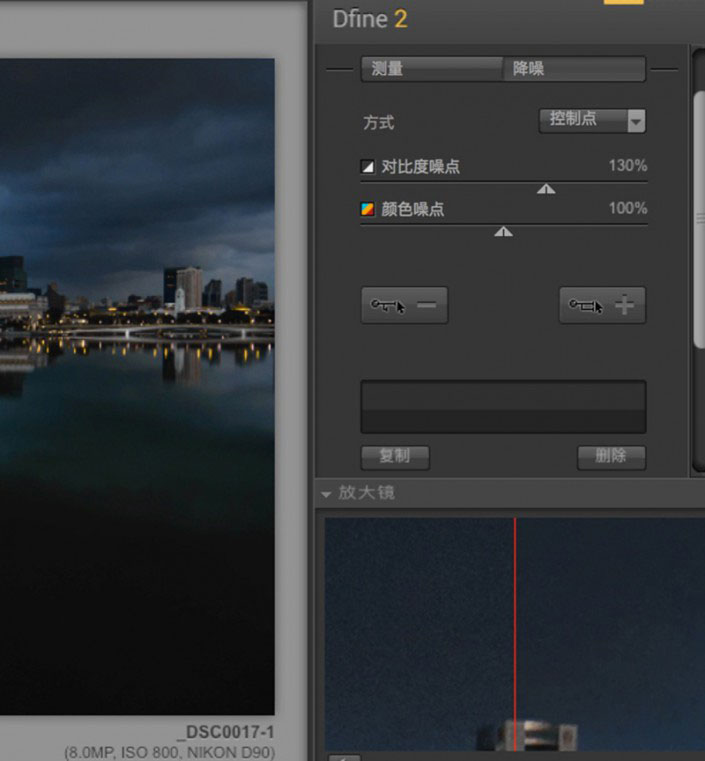Image resolution: width=705 pixels, height=761 pixels.
Task: Click the empty control point list box
Action: 503,407
